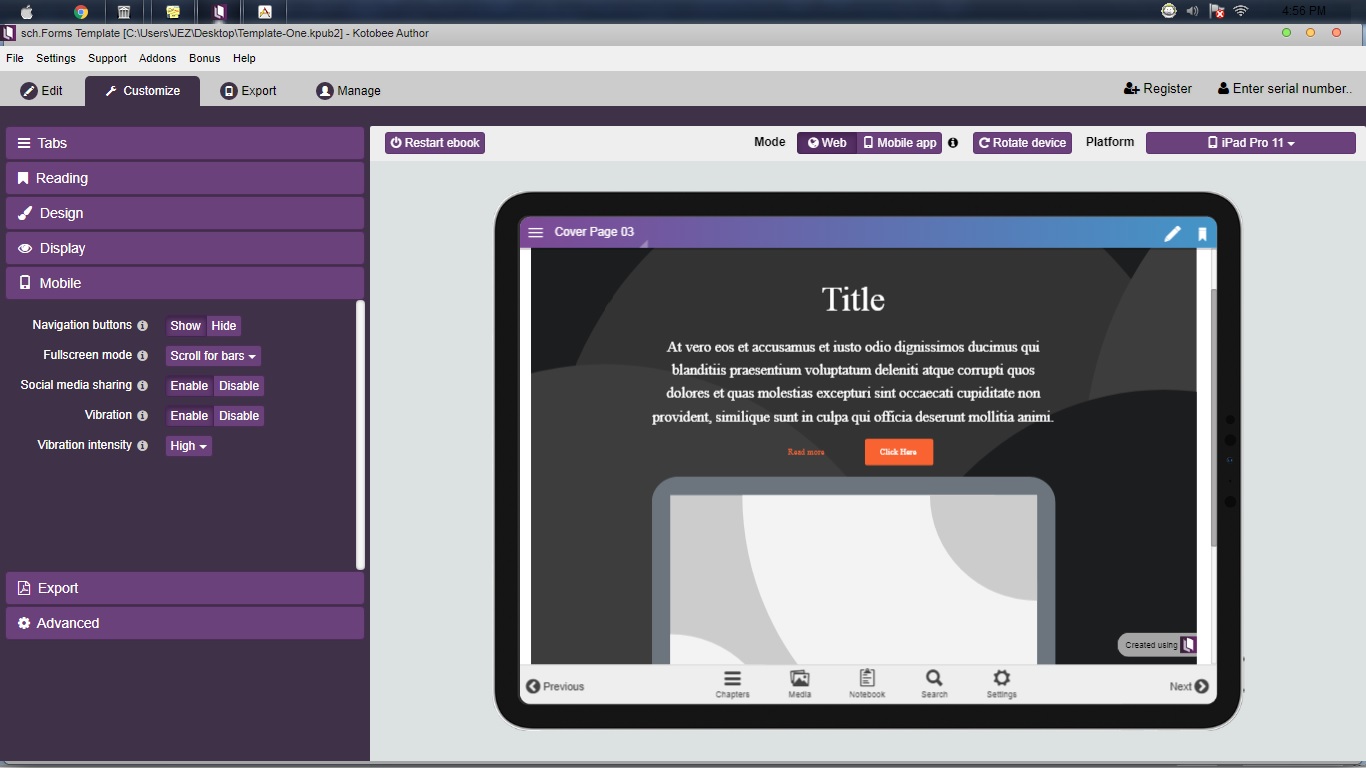Click info icon next to Social media sharing
This screenshot has width=1366, height=768.
(x=143, y=386)
